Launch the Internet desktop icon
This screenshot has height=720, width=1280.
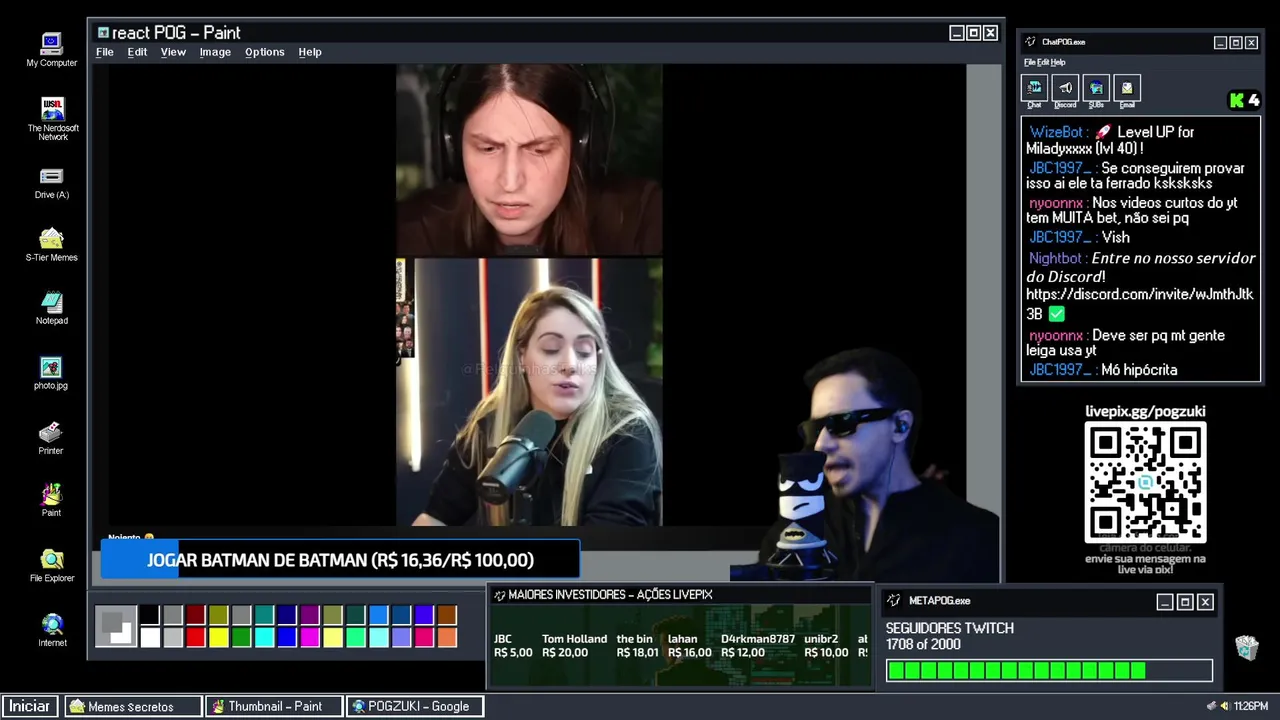(52, 630)
